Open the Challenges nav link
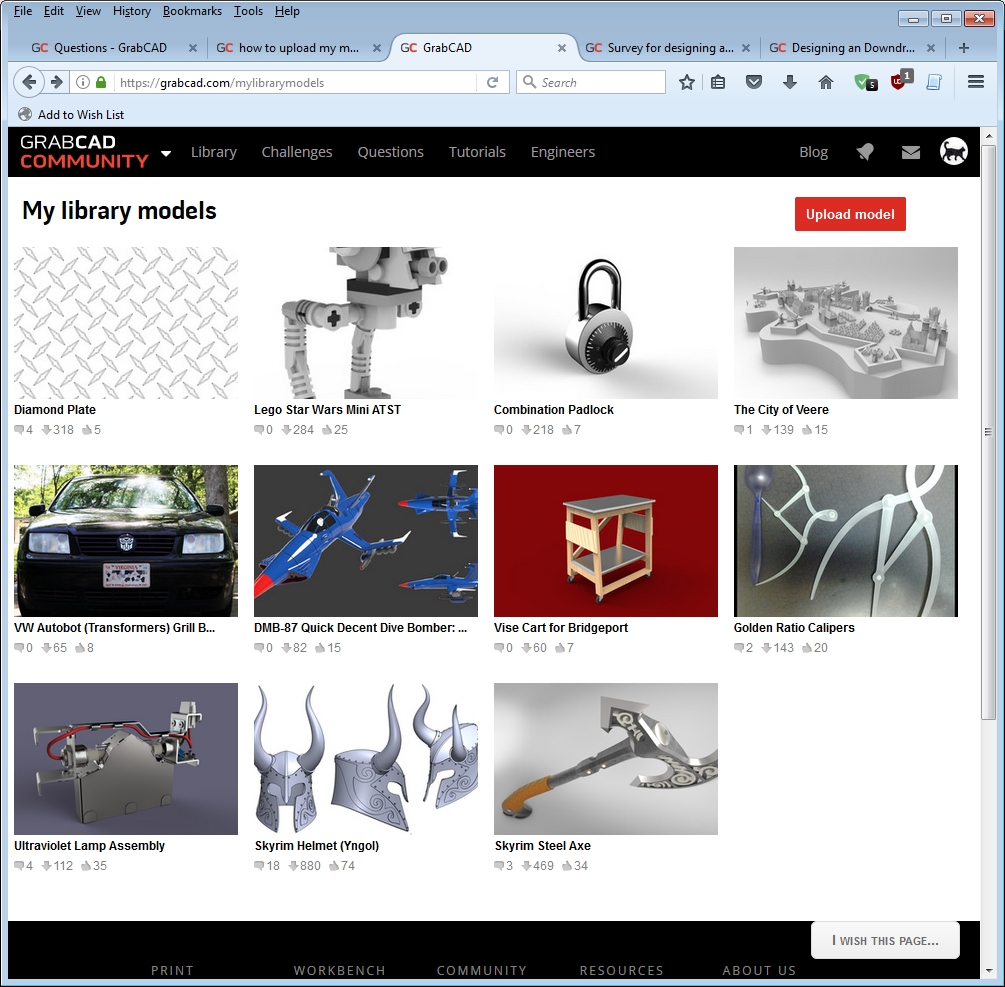 (297, 152)
